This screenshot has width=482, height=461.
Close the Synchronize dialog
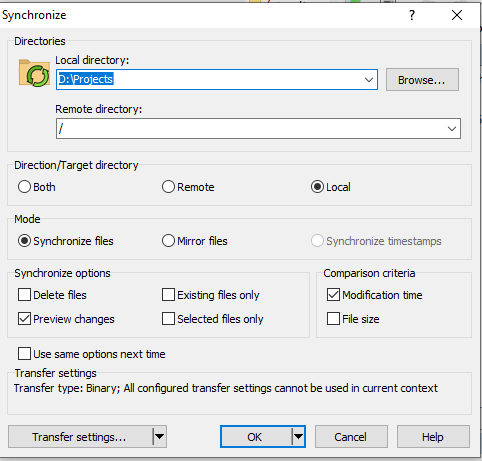pyautogui.click(x=457, y=15)
